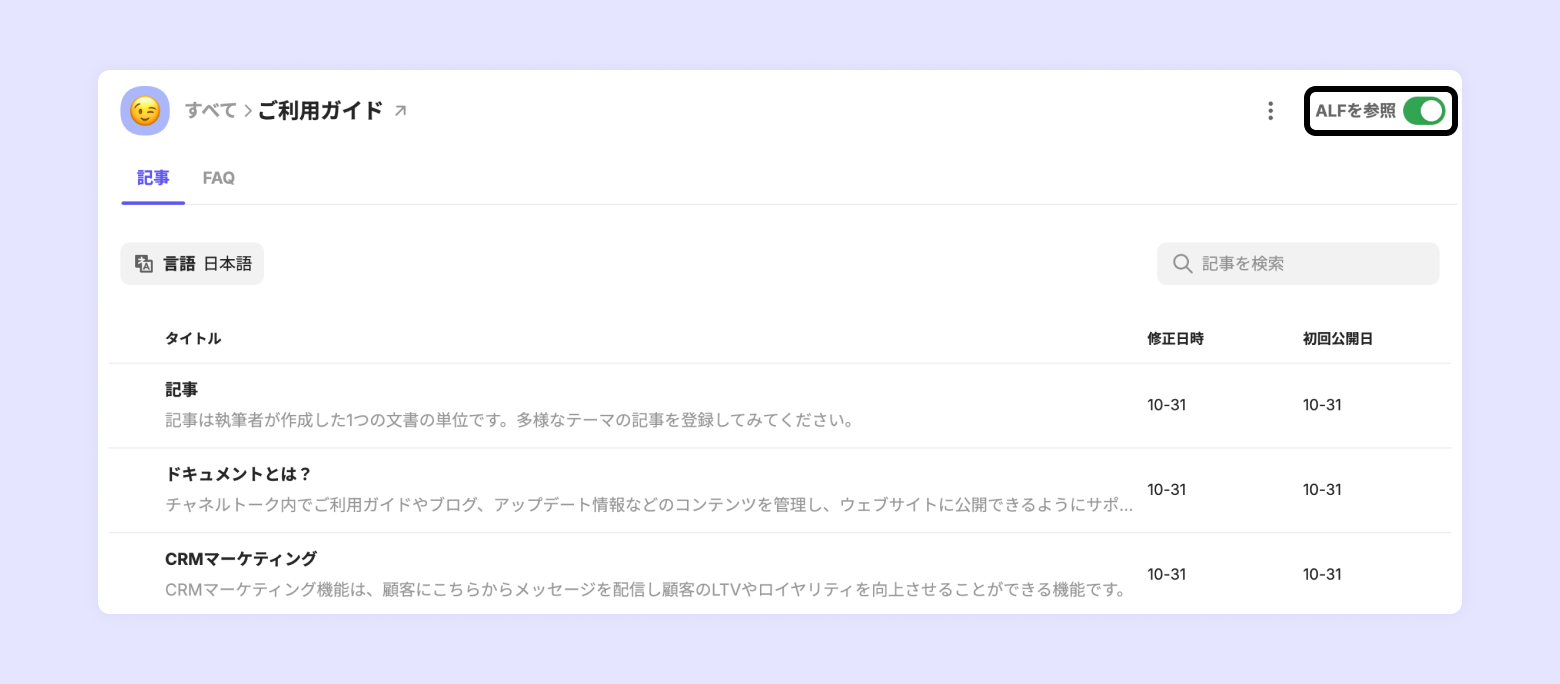
Task: Click the ご利用ガイド breadcrumb title
Action: [x=320, y=111]
